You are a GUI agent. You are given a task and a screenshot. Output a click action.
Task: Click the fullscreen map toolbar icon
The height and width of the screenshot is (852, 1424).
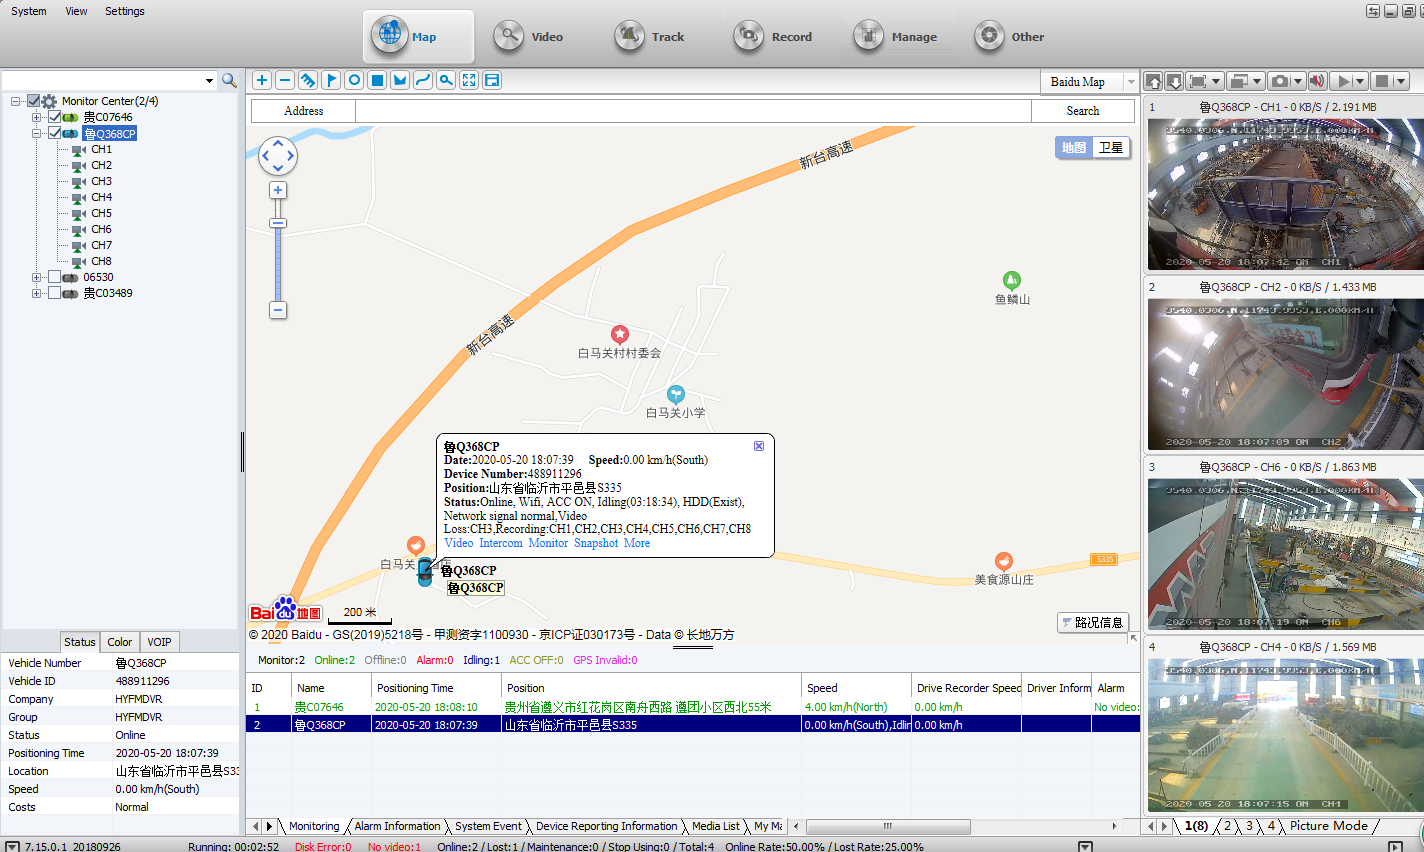click(x=469, y=80)
